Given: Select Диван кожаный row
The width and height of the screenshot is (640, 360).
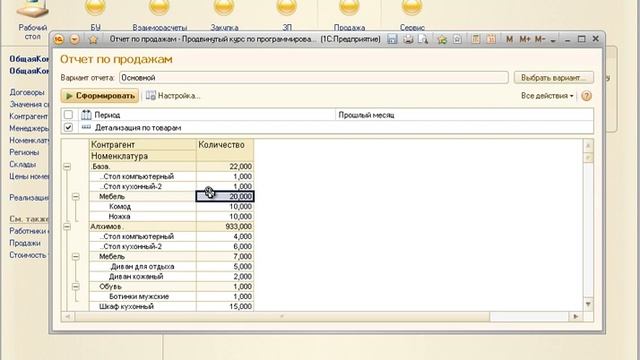Looking at the screenshot, I should [x=142, y=276].
